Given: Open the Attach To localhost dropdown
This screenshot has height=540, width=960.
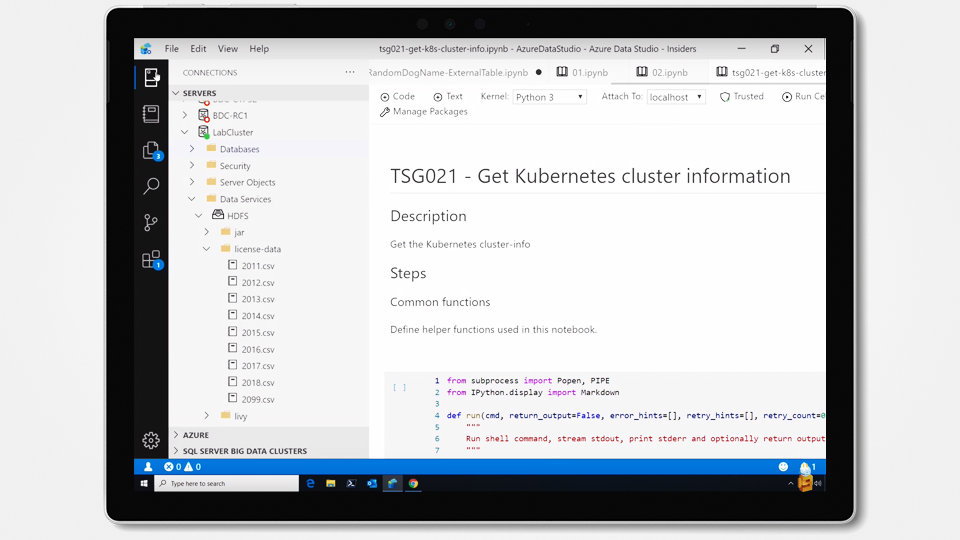Looking at the screenshot, I should coord(676,97).
